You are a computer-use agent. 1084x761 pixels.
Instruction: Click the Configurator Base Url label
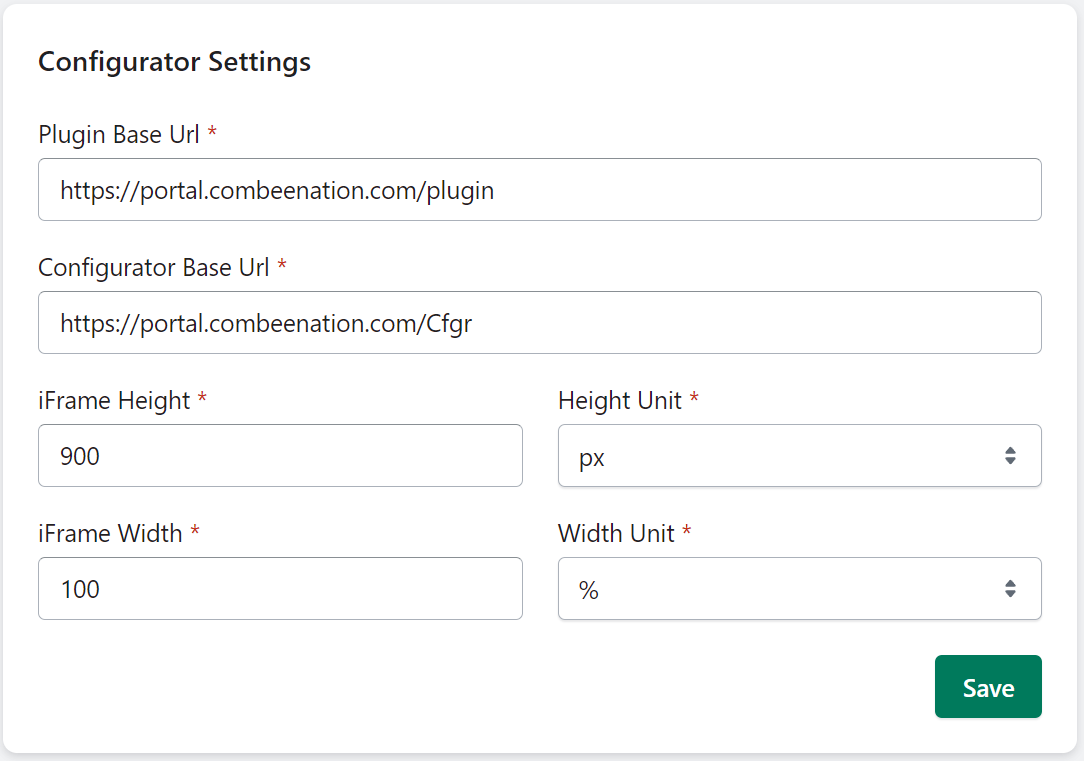click(x=153, y=267)
